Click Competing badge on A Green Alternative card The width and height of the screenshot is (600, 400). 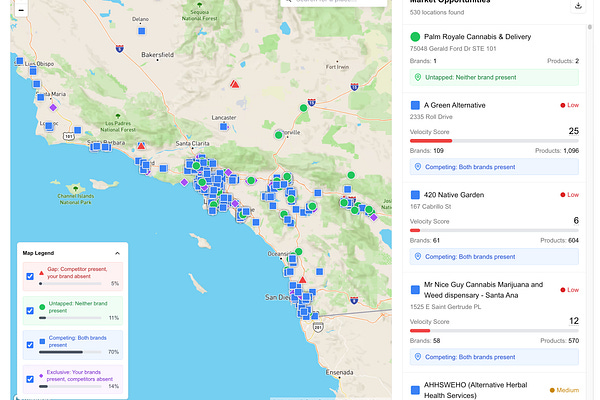point(494,167)
